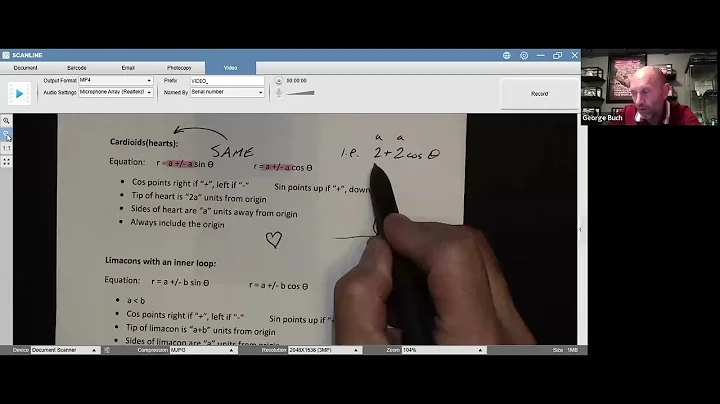Open the Named By Serial number dropdown
This screenshot has width=720, height=404.
(x=227, y=92)
